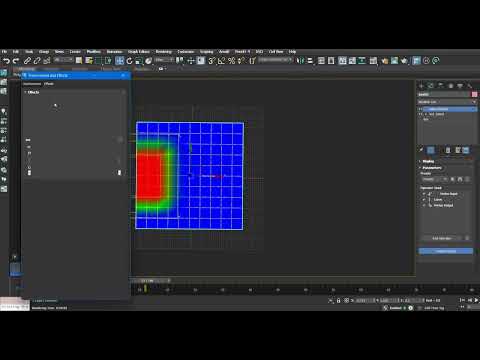This screenshot has height=360, width=480.
Task: Select the highlighted modifier in stack
Action: (x=449, y=109)
